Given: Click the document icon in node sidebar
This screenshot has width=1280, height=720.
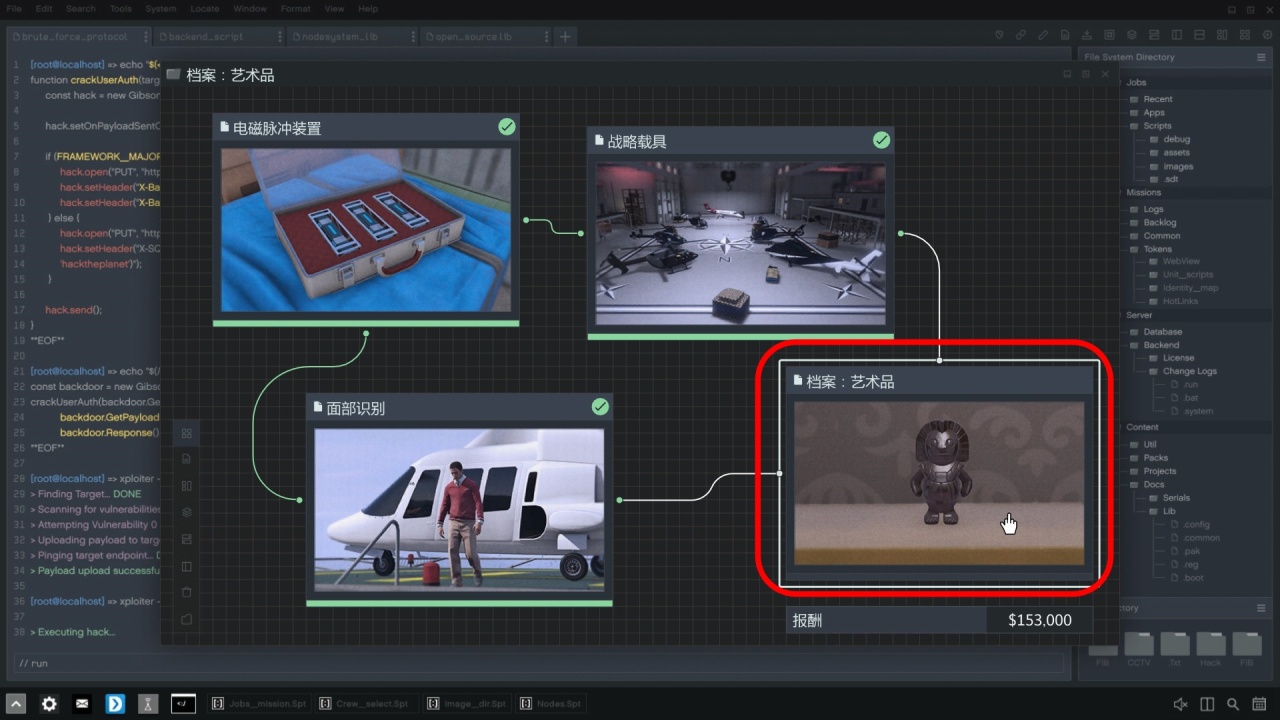Looking at the screenshot, I should click(186, 459).
